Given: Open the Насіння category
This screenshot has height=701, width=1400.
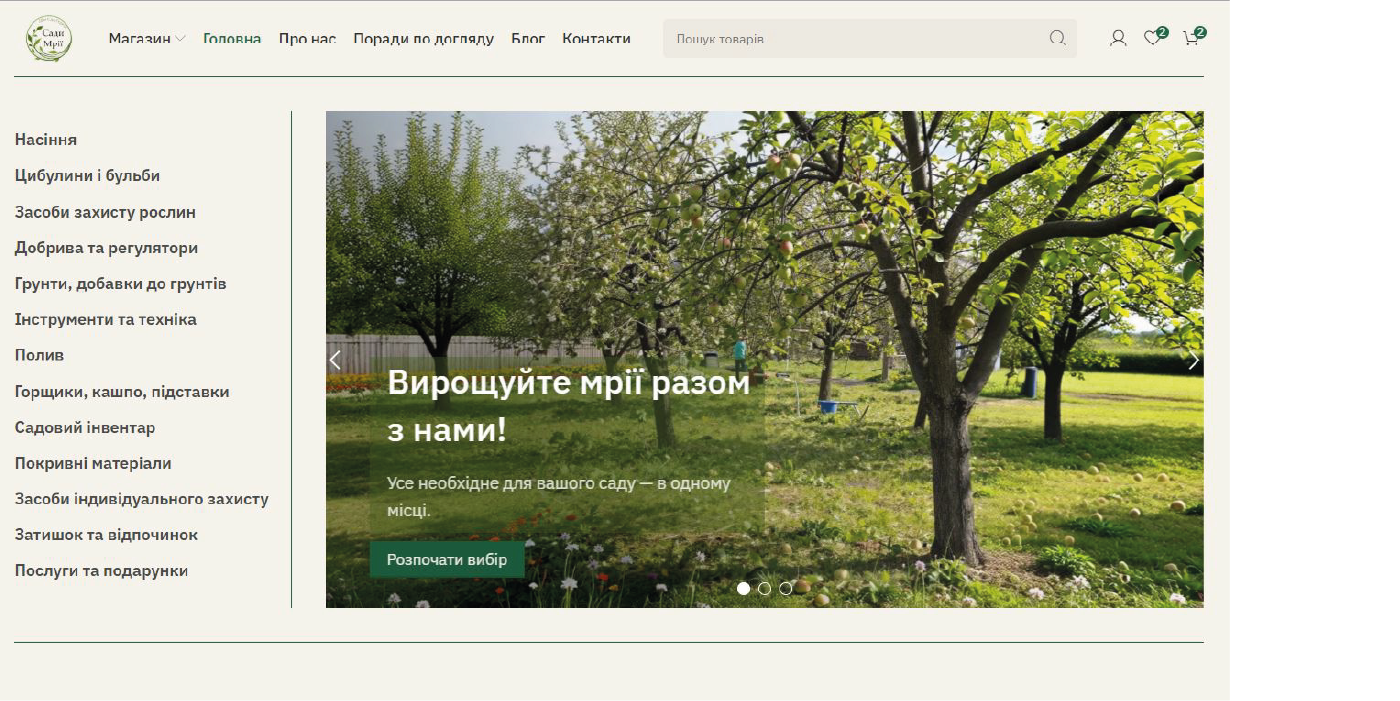Looking at the screenshot, I should tap(46, 140).
